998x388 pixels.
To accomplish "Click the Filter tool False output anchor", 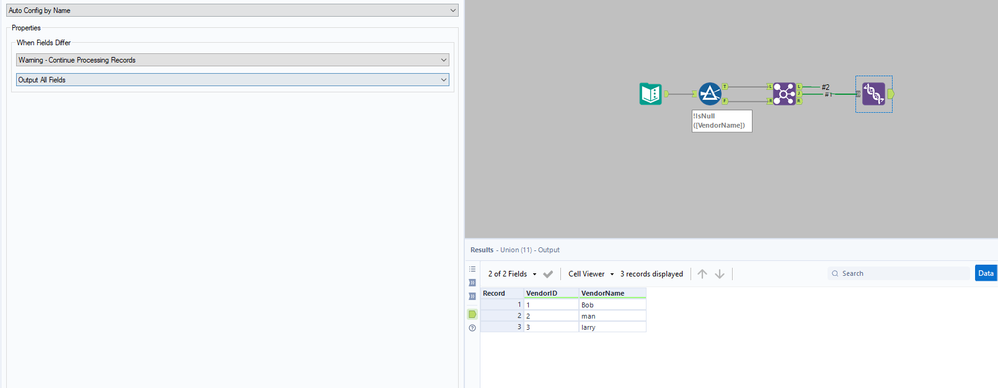I will tap(725, 100).
